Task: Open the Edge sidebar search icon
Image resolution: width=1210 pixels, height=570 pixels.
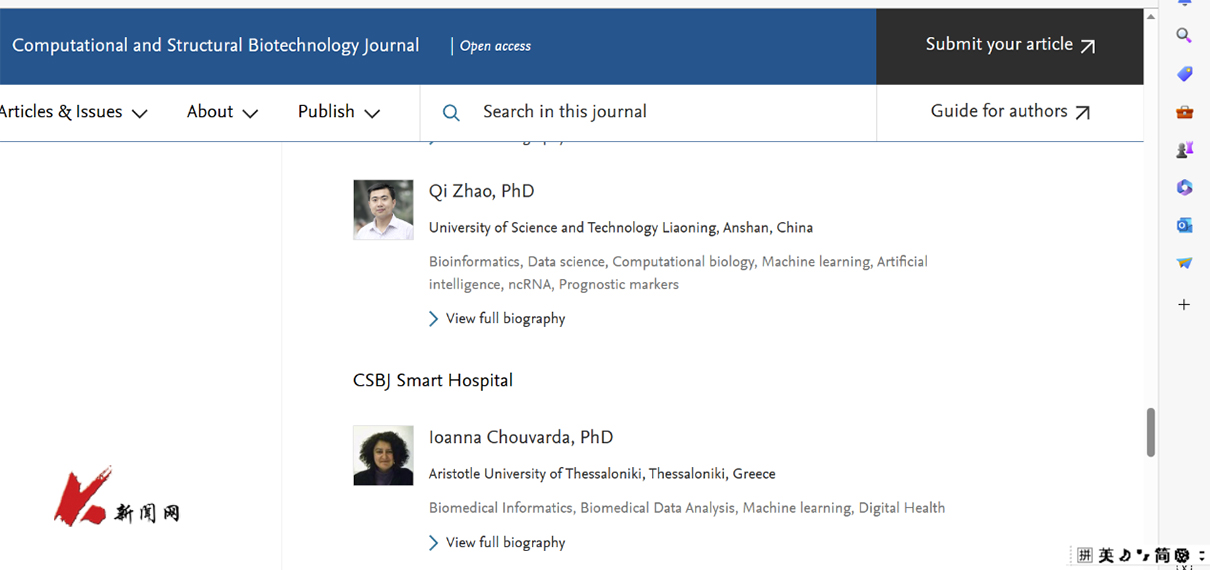Action: (x=1184, y=36)
